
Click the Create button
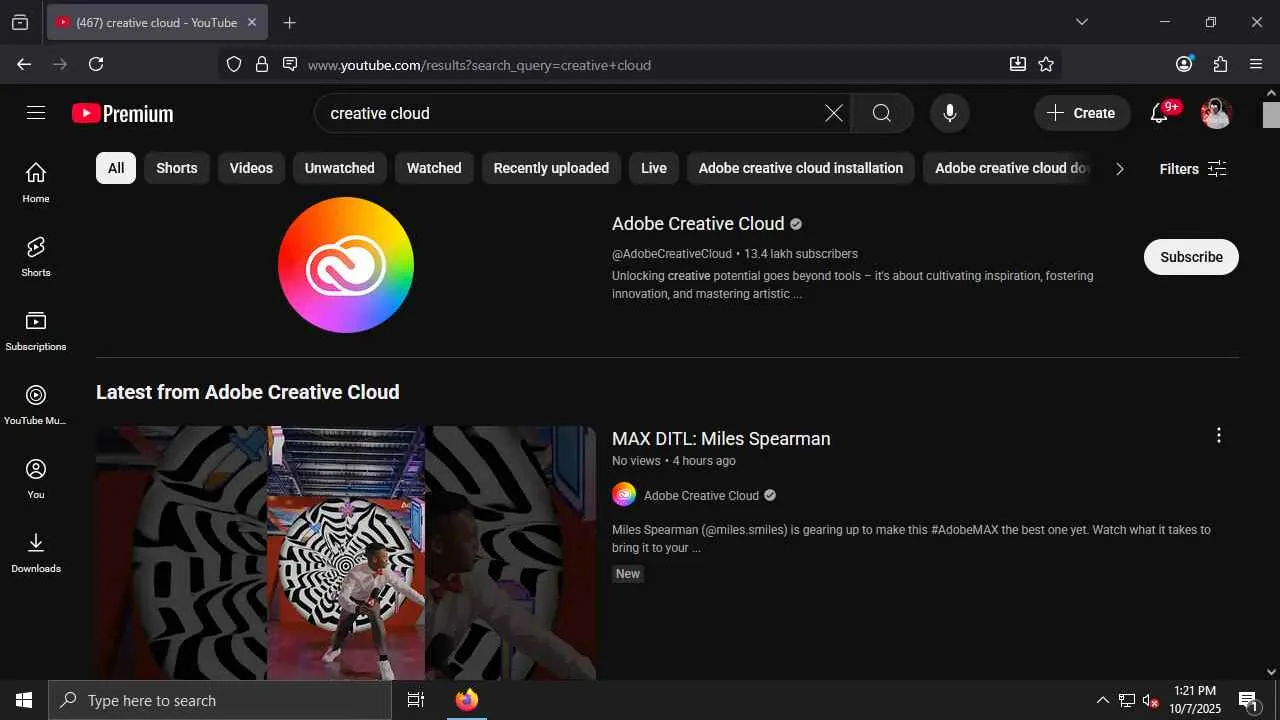tap(1082, 113)
